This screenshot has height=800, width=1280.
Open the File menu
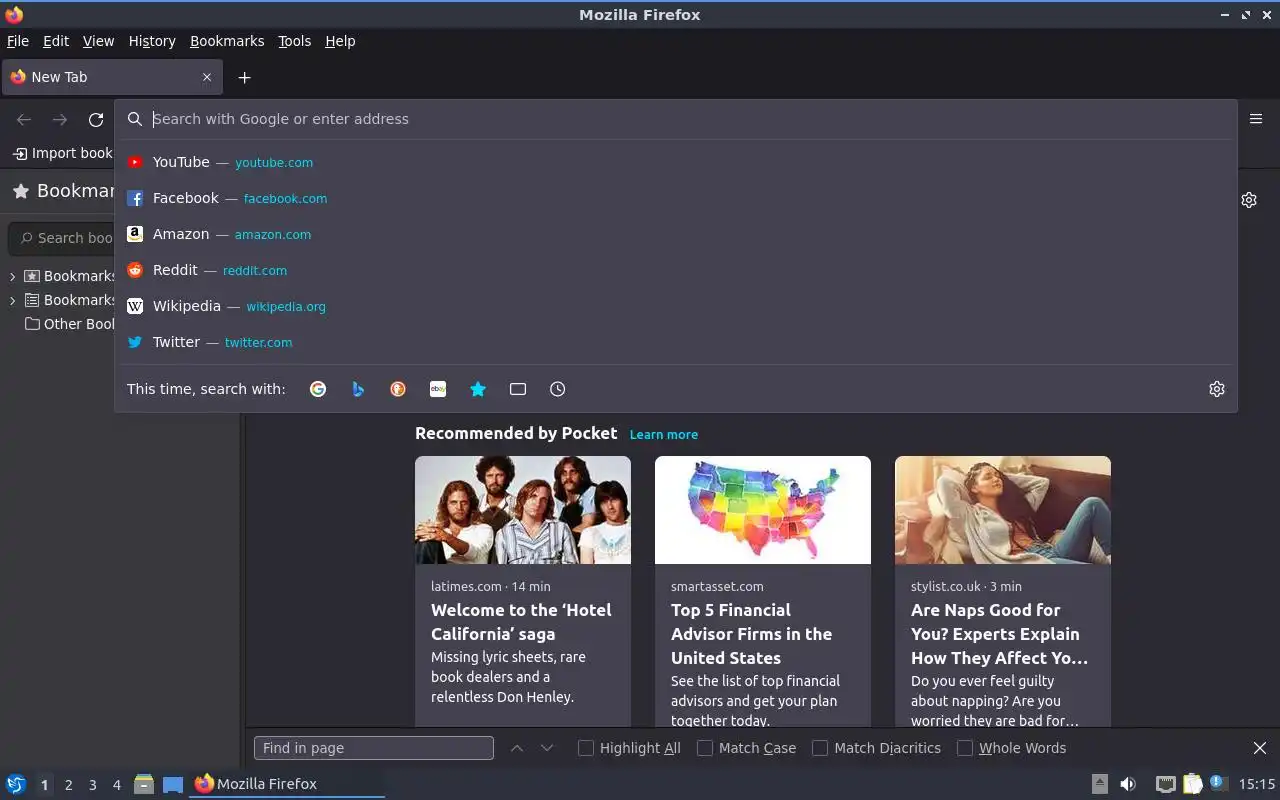(x=18, y=41)
